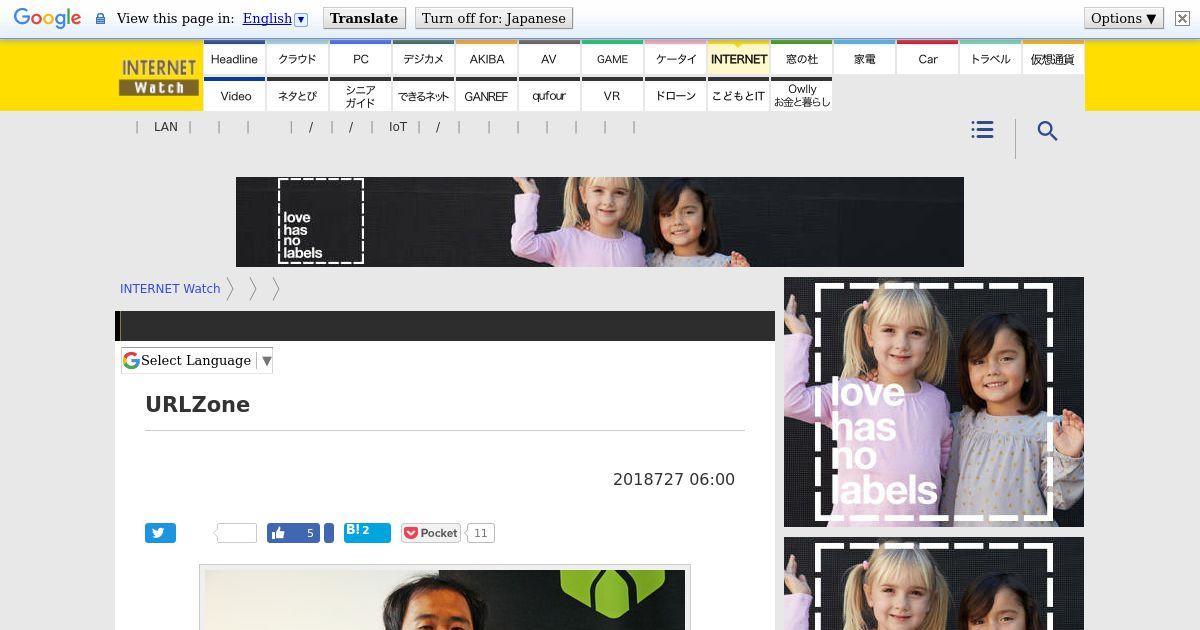This screenshot has width=1200, height=630.
Task: Close the Google Translate bar
Action: coord(1182,19)
